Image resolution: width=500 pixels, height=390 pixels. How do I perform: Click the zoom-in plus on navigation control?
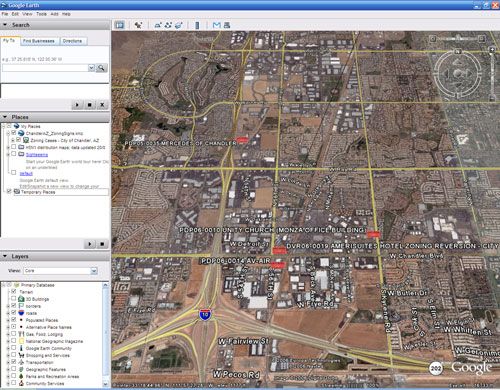[492, 49]
